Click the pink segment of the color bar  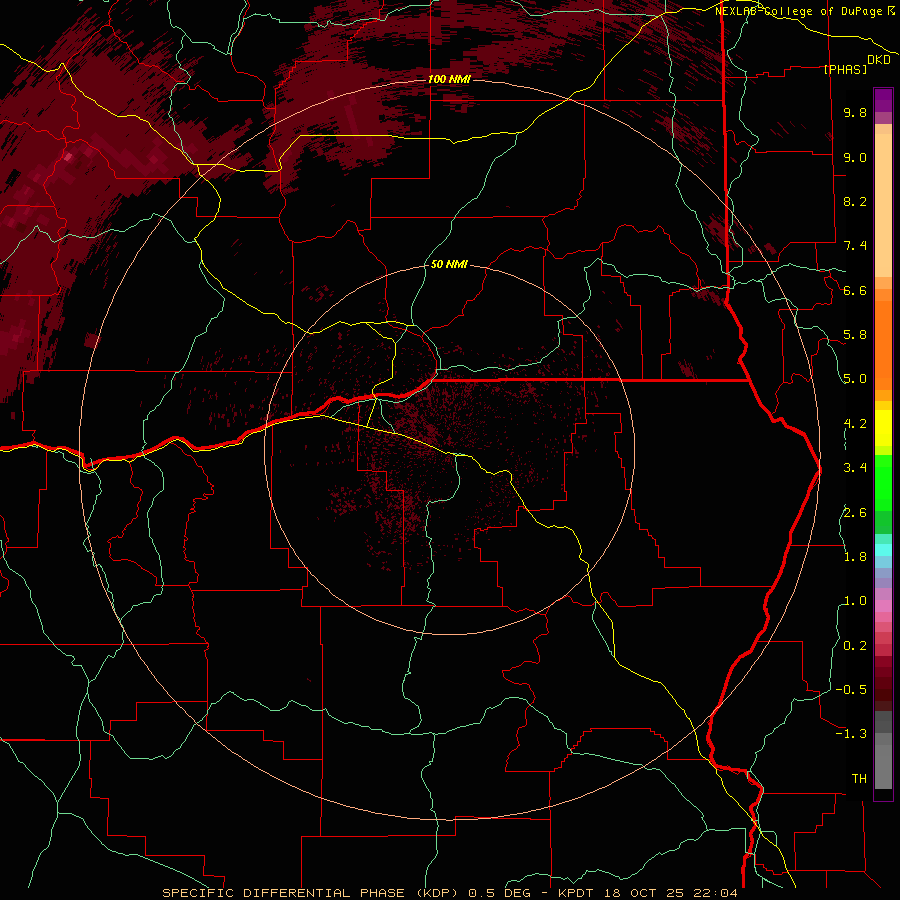(x=883, y=606)
